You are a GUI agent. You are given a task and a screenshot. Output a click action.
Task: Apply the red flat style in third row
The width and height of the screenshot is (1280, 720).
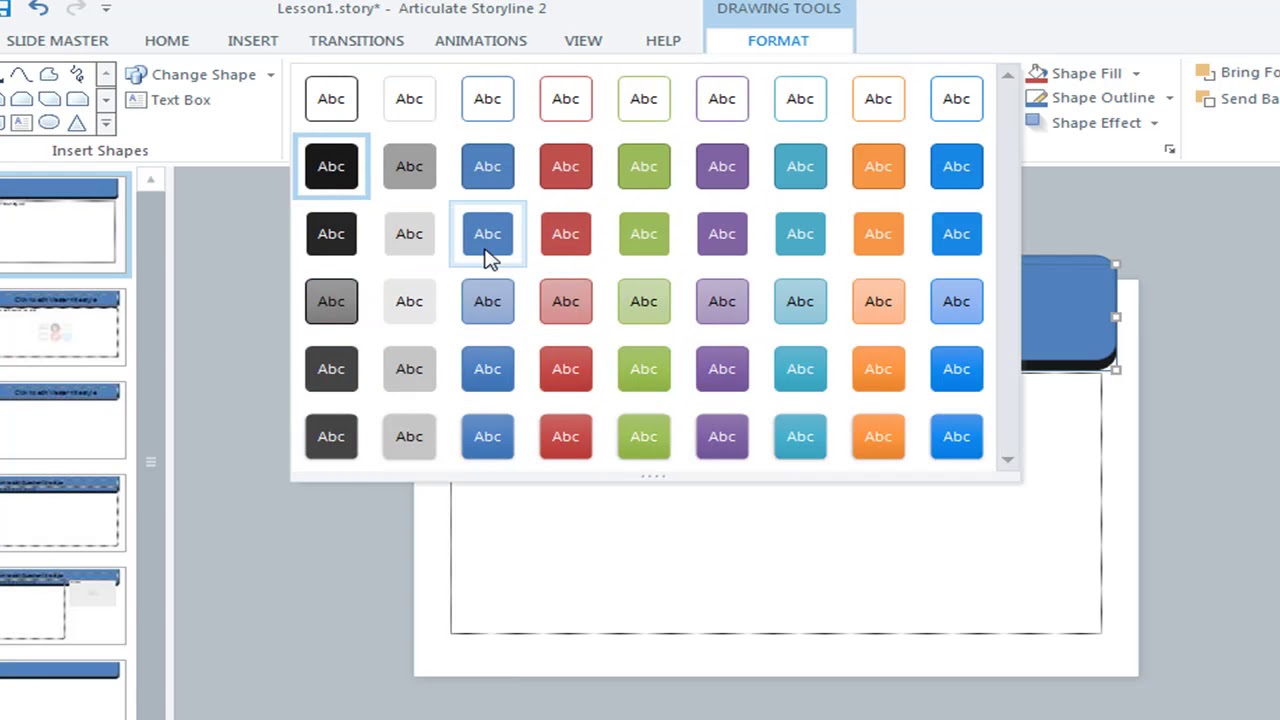click(566, 234)
